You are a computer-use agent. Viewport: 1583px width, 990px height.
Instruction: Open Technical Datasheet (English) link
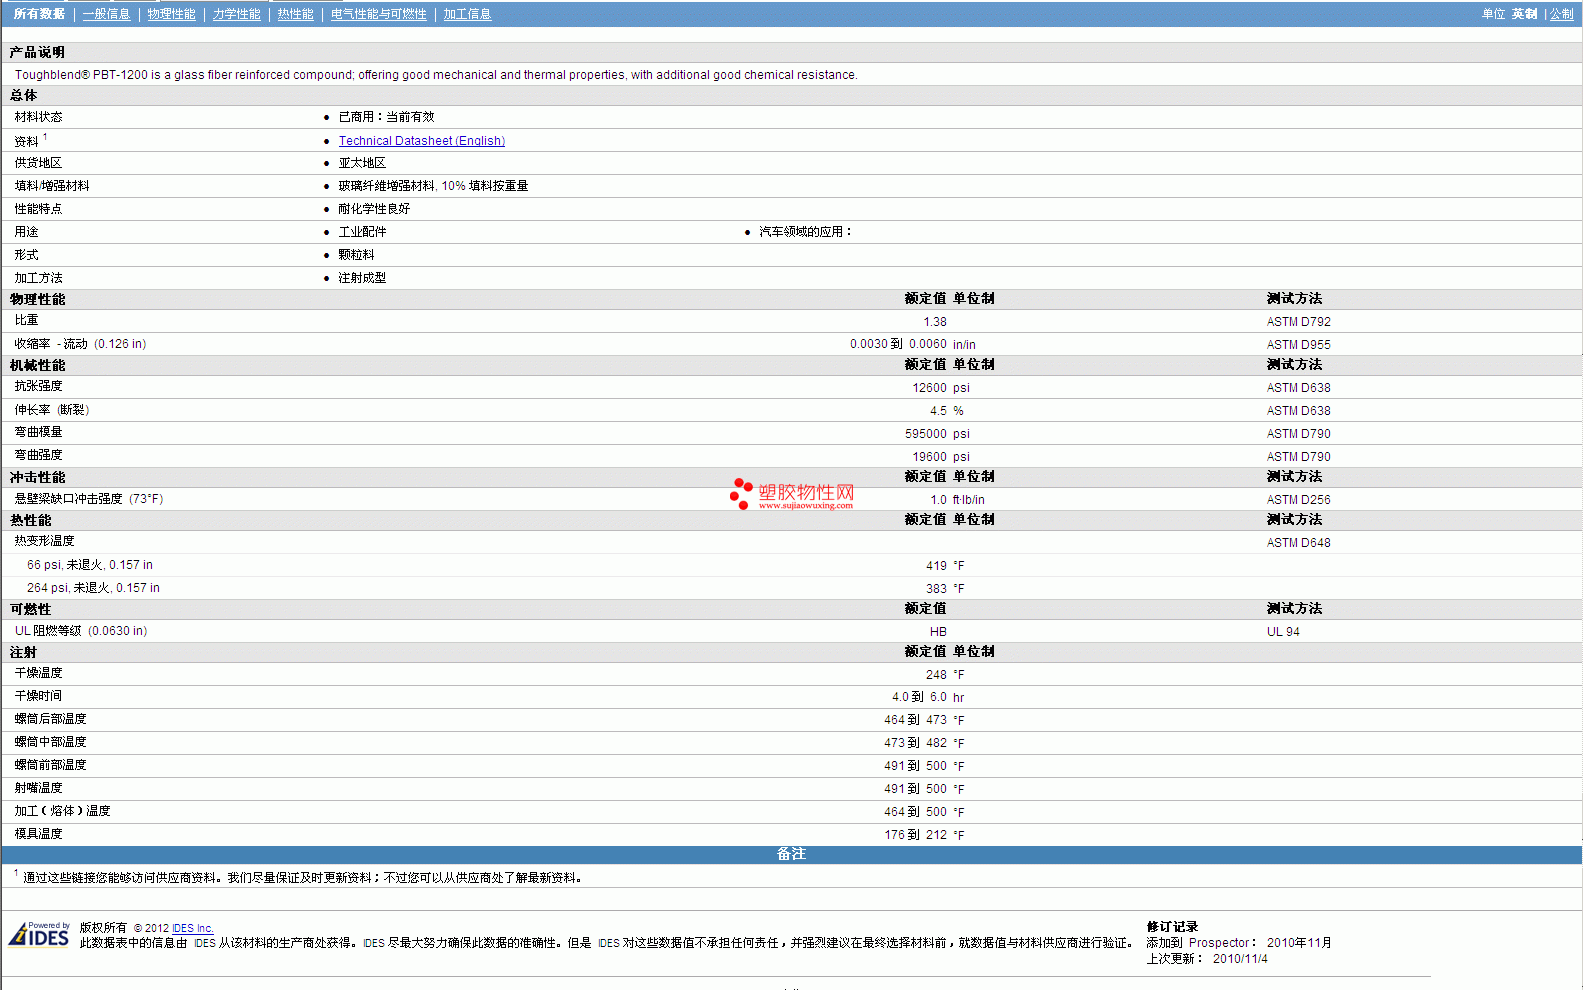[422, 141]
